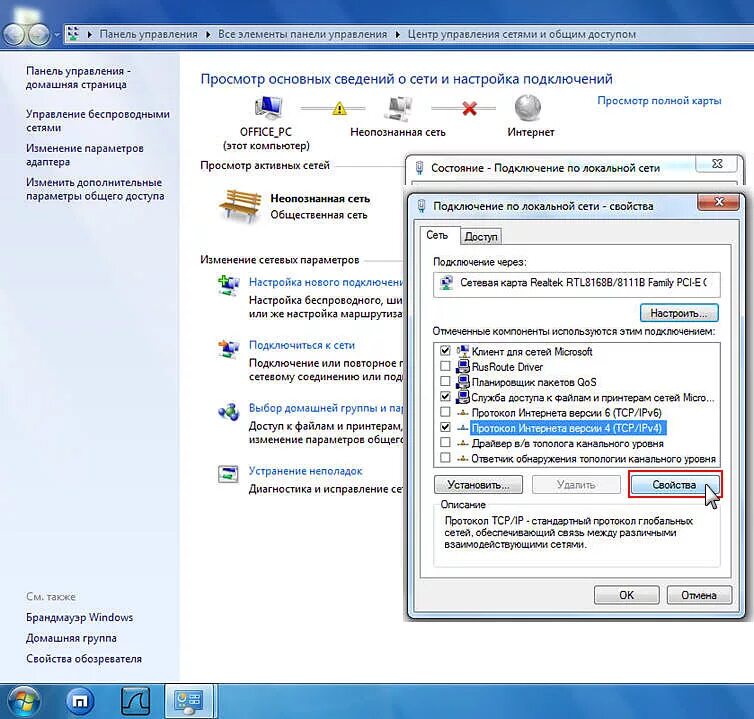Image resolution: width=754 pixels, height=719 pixels.
Task: Enable the RusRoute Driver checkbox
Action: click(445, 366)
